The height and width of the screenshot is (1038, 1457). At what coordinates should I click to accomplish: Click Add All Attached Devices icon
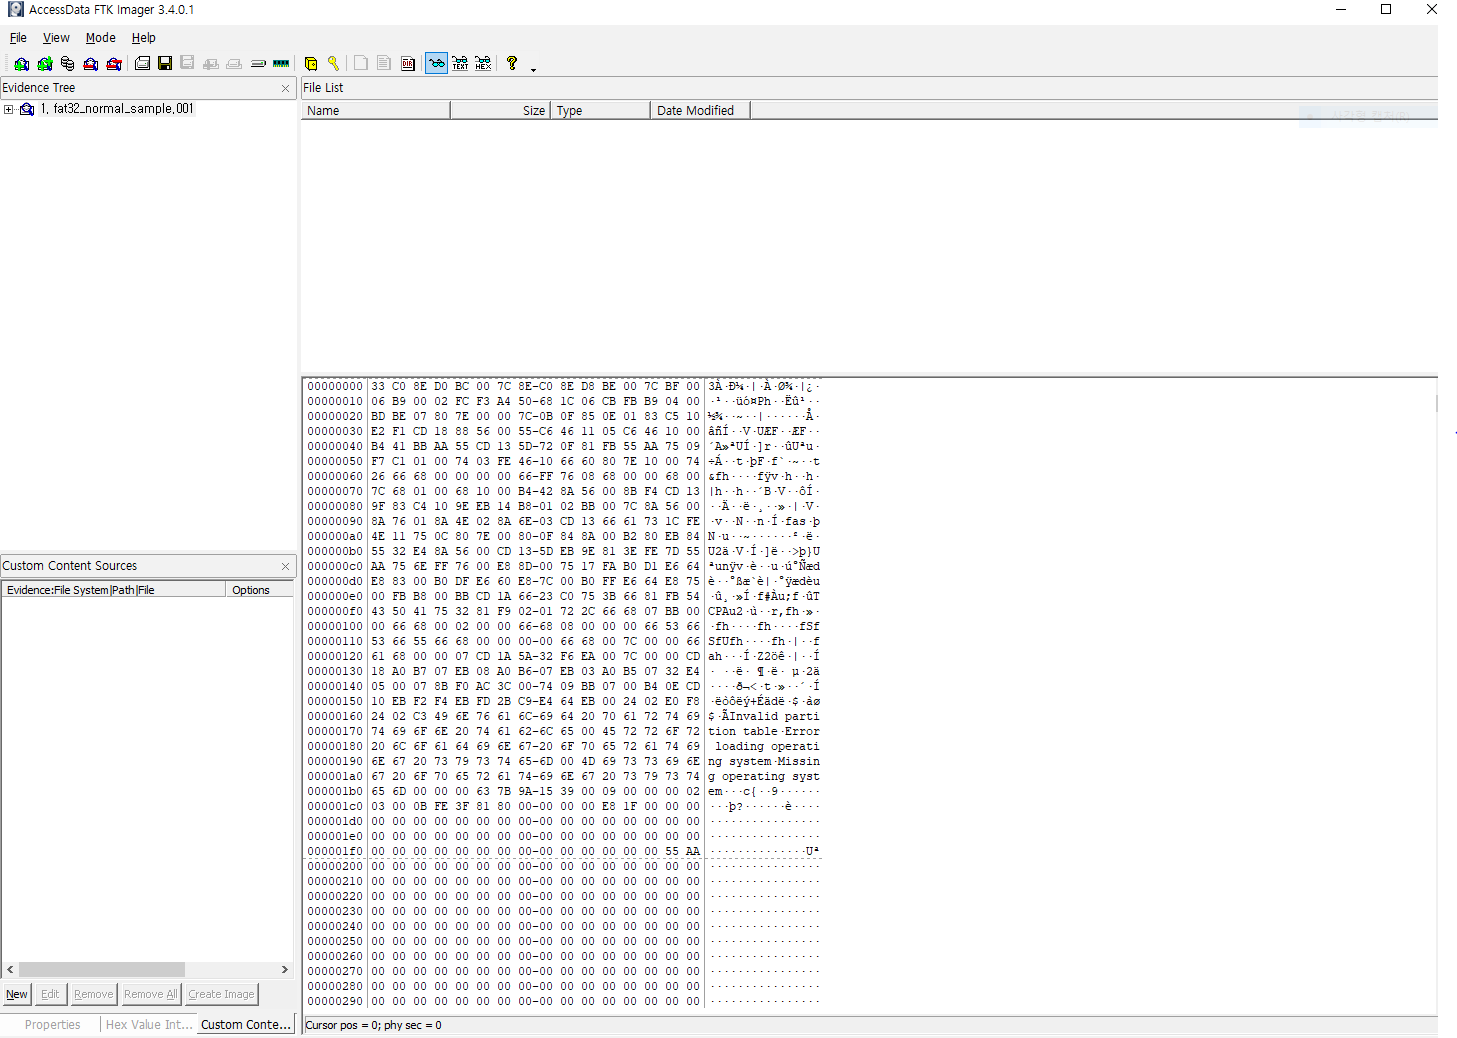(45, 63)
